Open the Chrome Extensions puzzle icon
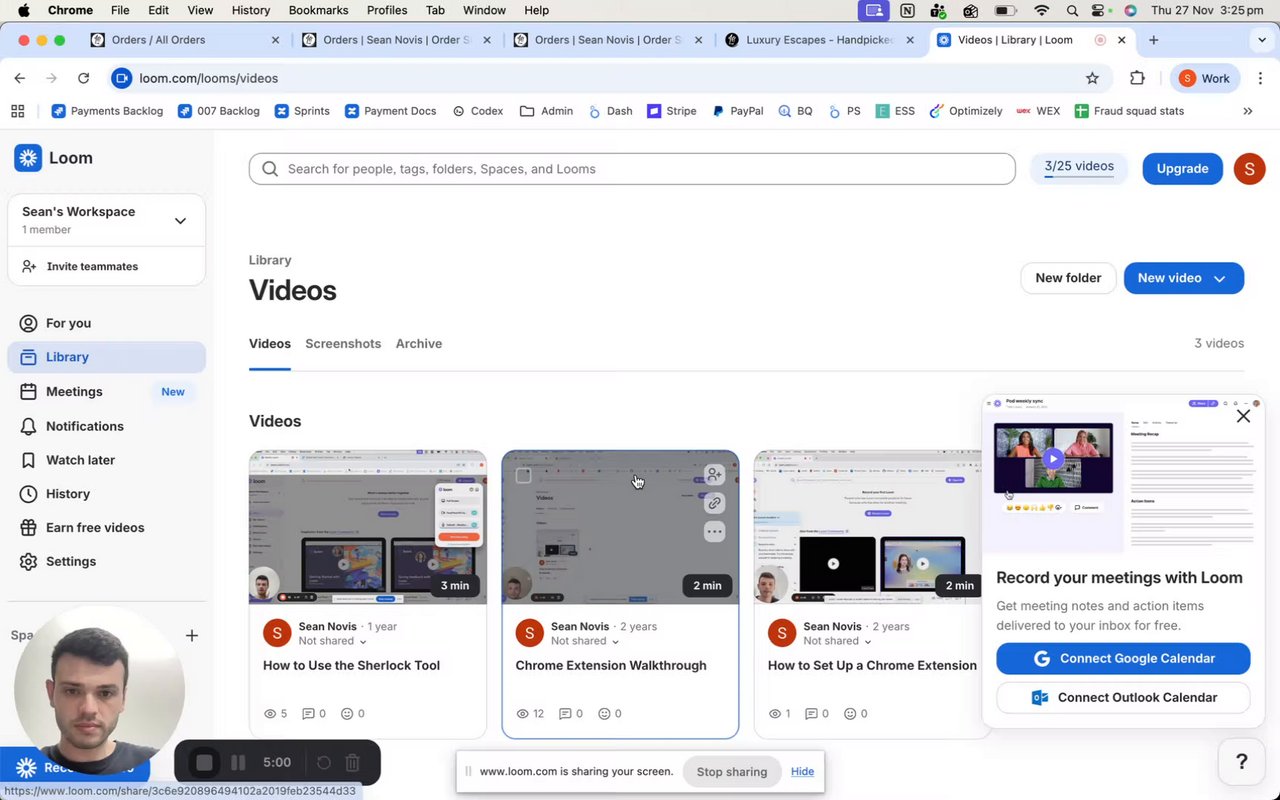Image resolution: width=1280 pixels, height=800 pixels. (x=1137, y=78)
